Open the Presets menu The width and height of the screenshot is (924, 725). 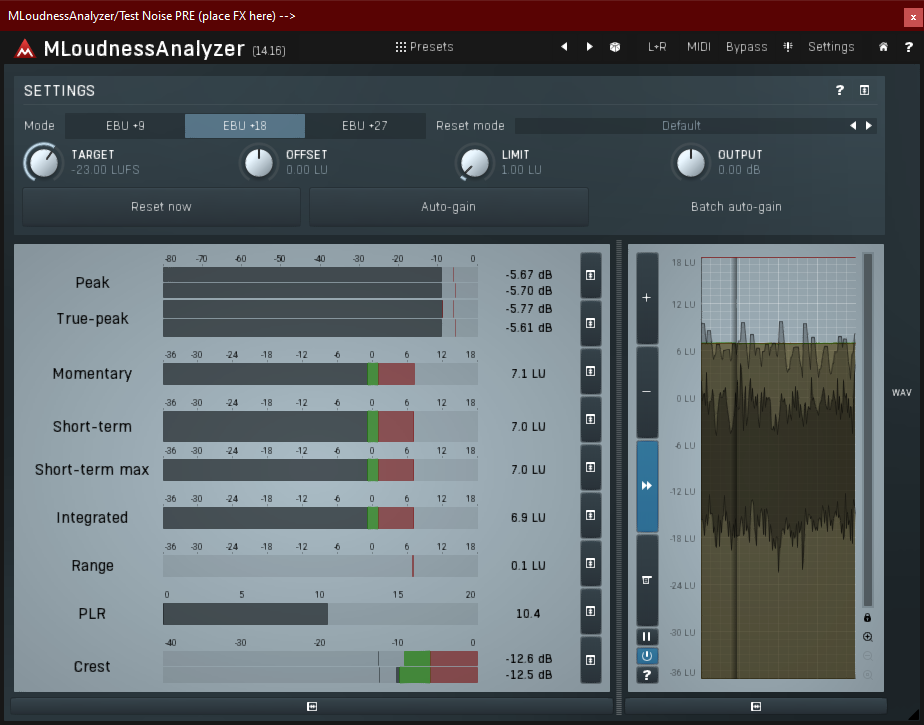(424, 47)
